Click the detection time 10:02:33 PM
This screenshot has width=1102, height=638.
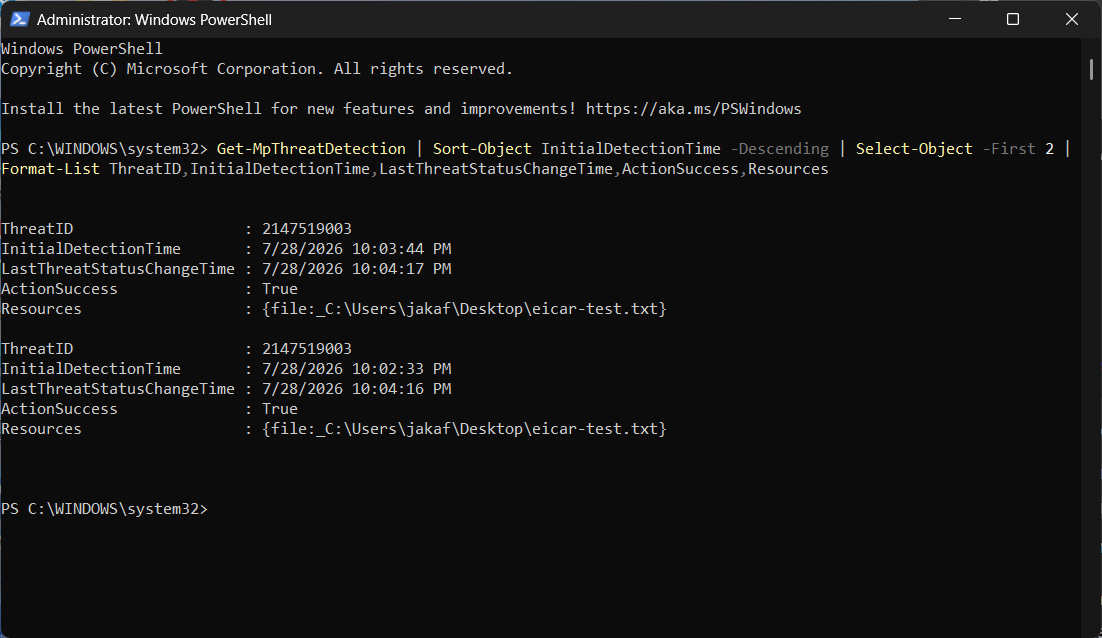click(401, 369)
